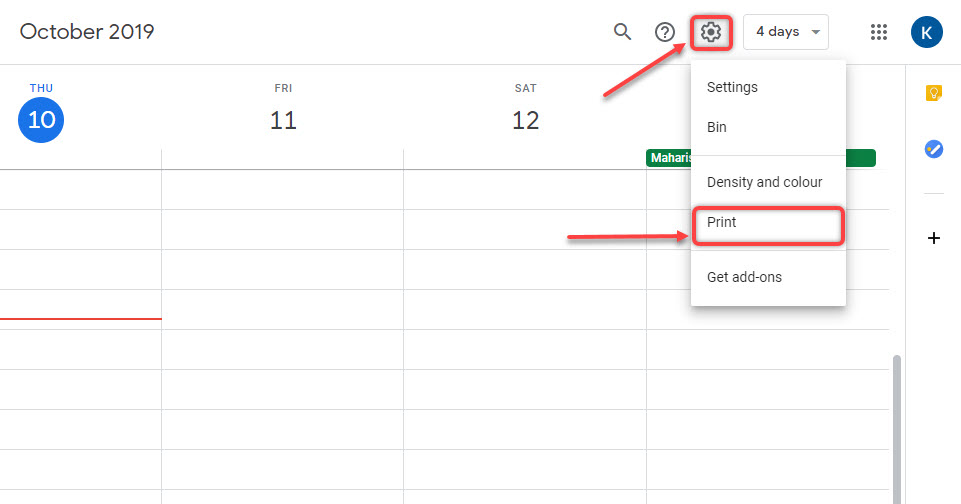The image size is (961, 504).
Task: Expand the 4 days view dropdown
Action: 786,32
